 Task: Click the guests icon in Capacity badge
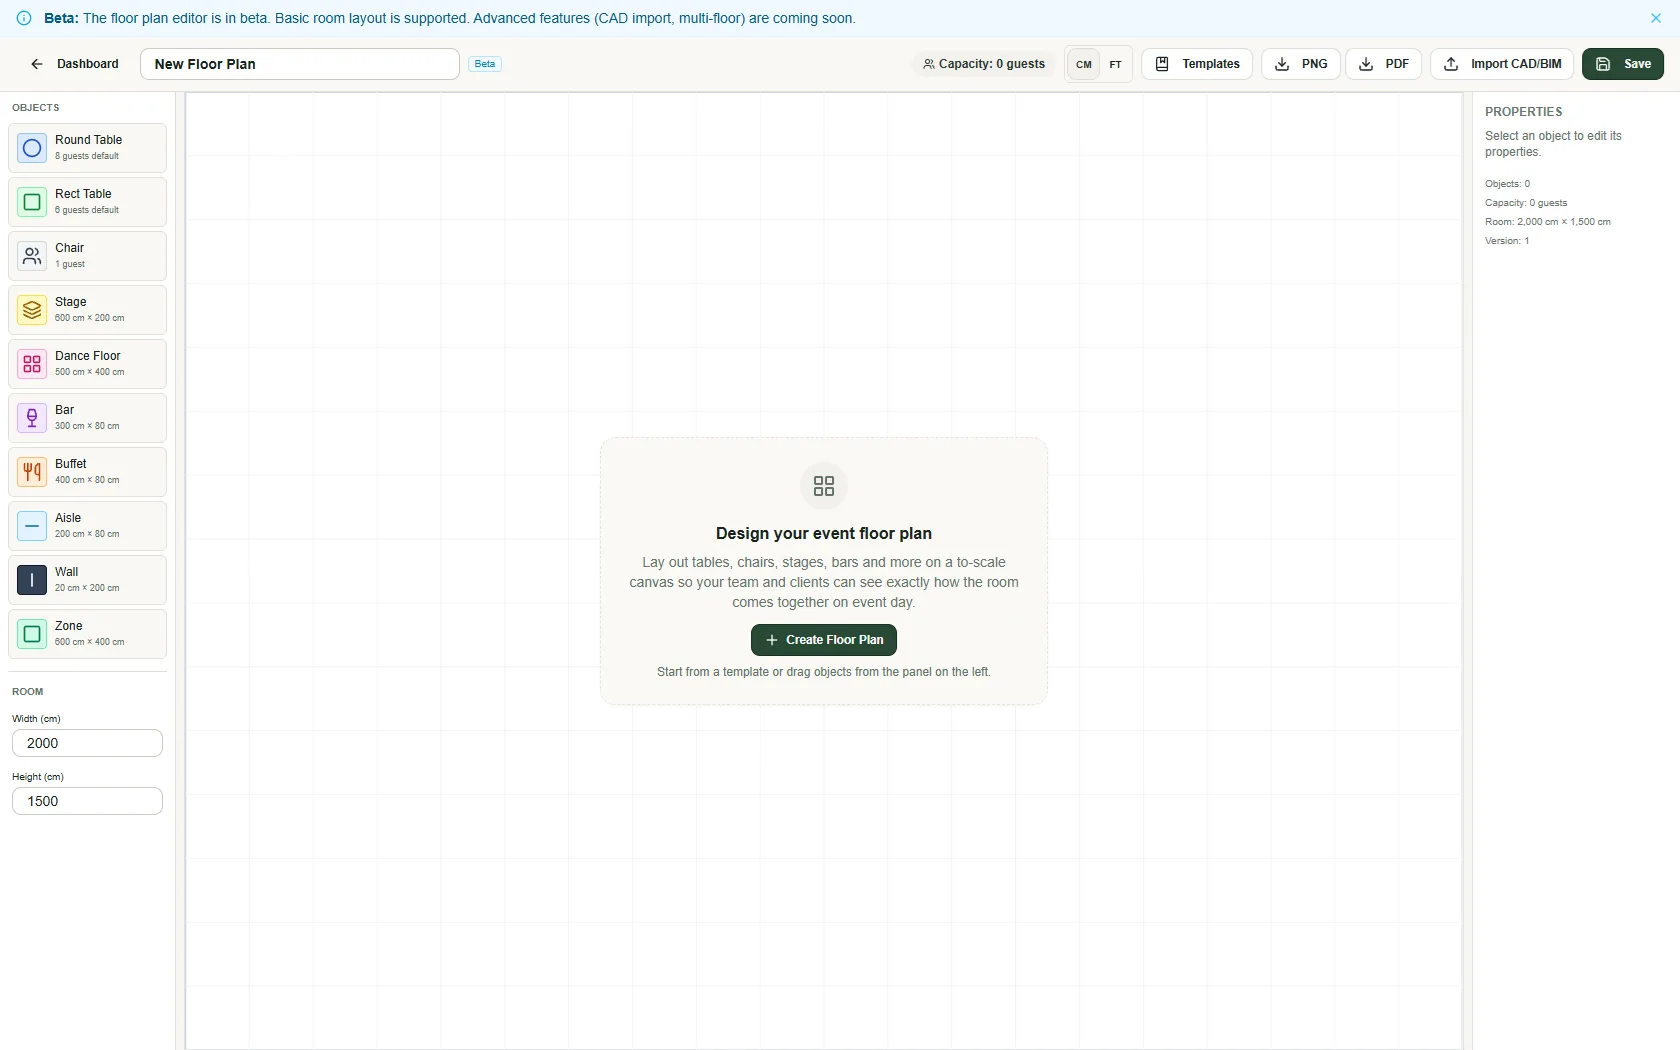929,64
